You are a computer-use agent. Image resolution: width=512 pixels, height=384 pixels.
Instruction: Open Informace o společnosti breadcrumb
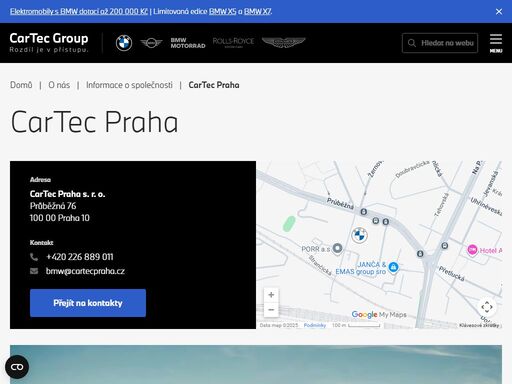pyautogui.click(x=129, y=85)
